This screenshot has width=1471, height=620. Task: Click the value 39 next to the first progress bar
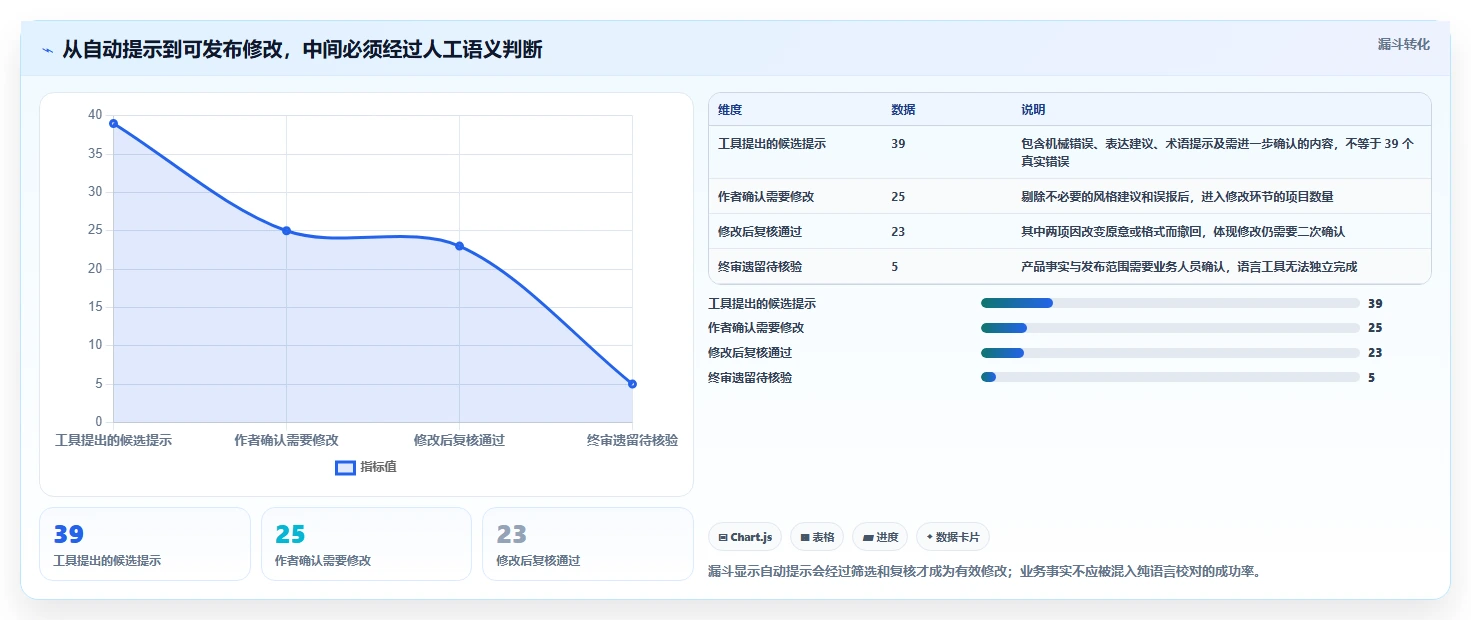[1375, 303]
